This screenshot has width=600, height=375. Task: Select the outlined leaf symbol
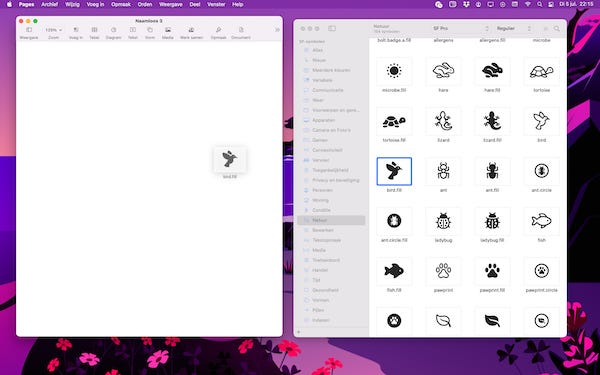pyautogui.click(x=443, y=321)
